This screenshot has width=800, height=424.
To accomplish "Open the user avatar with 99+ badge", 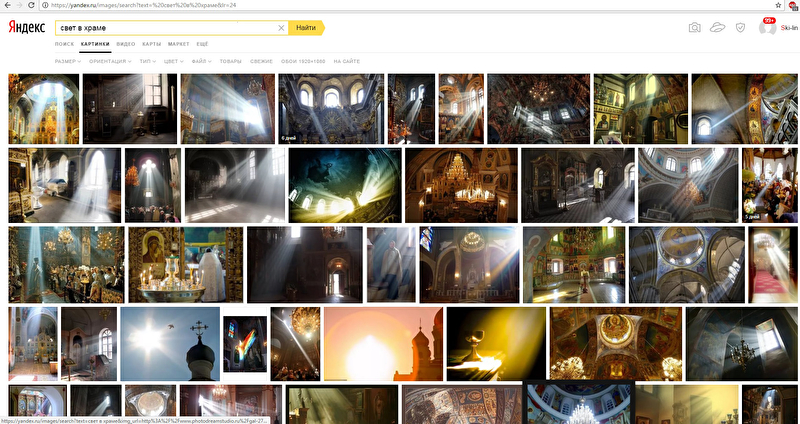I will click(767, 27).
